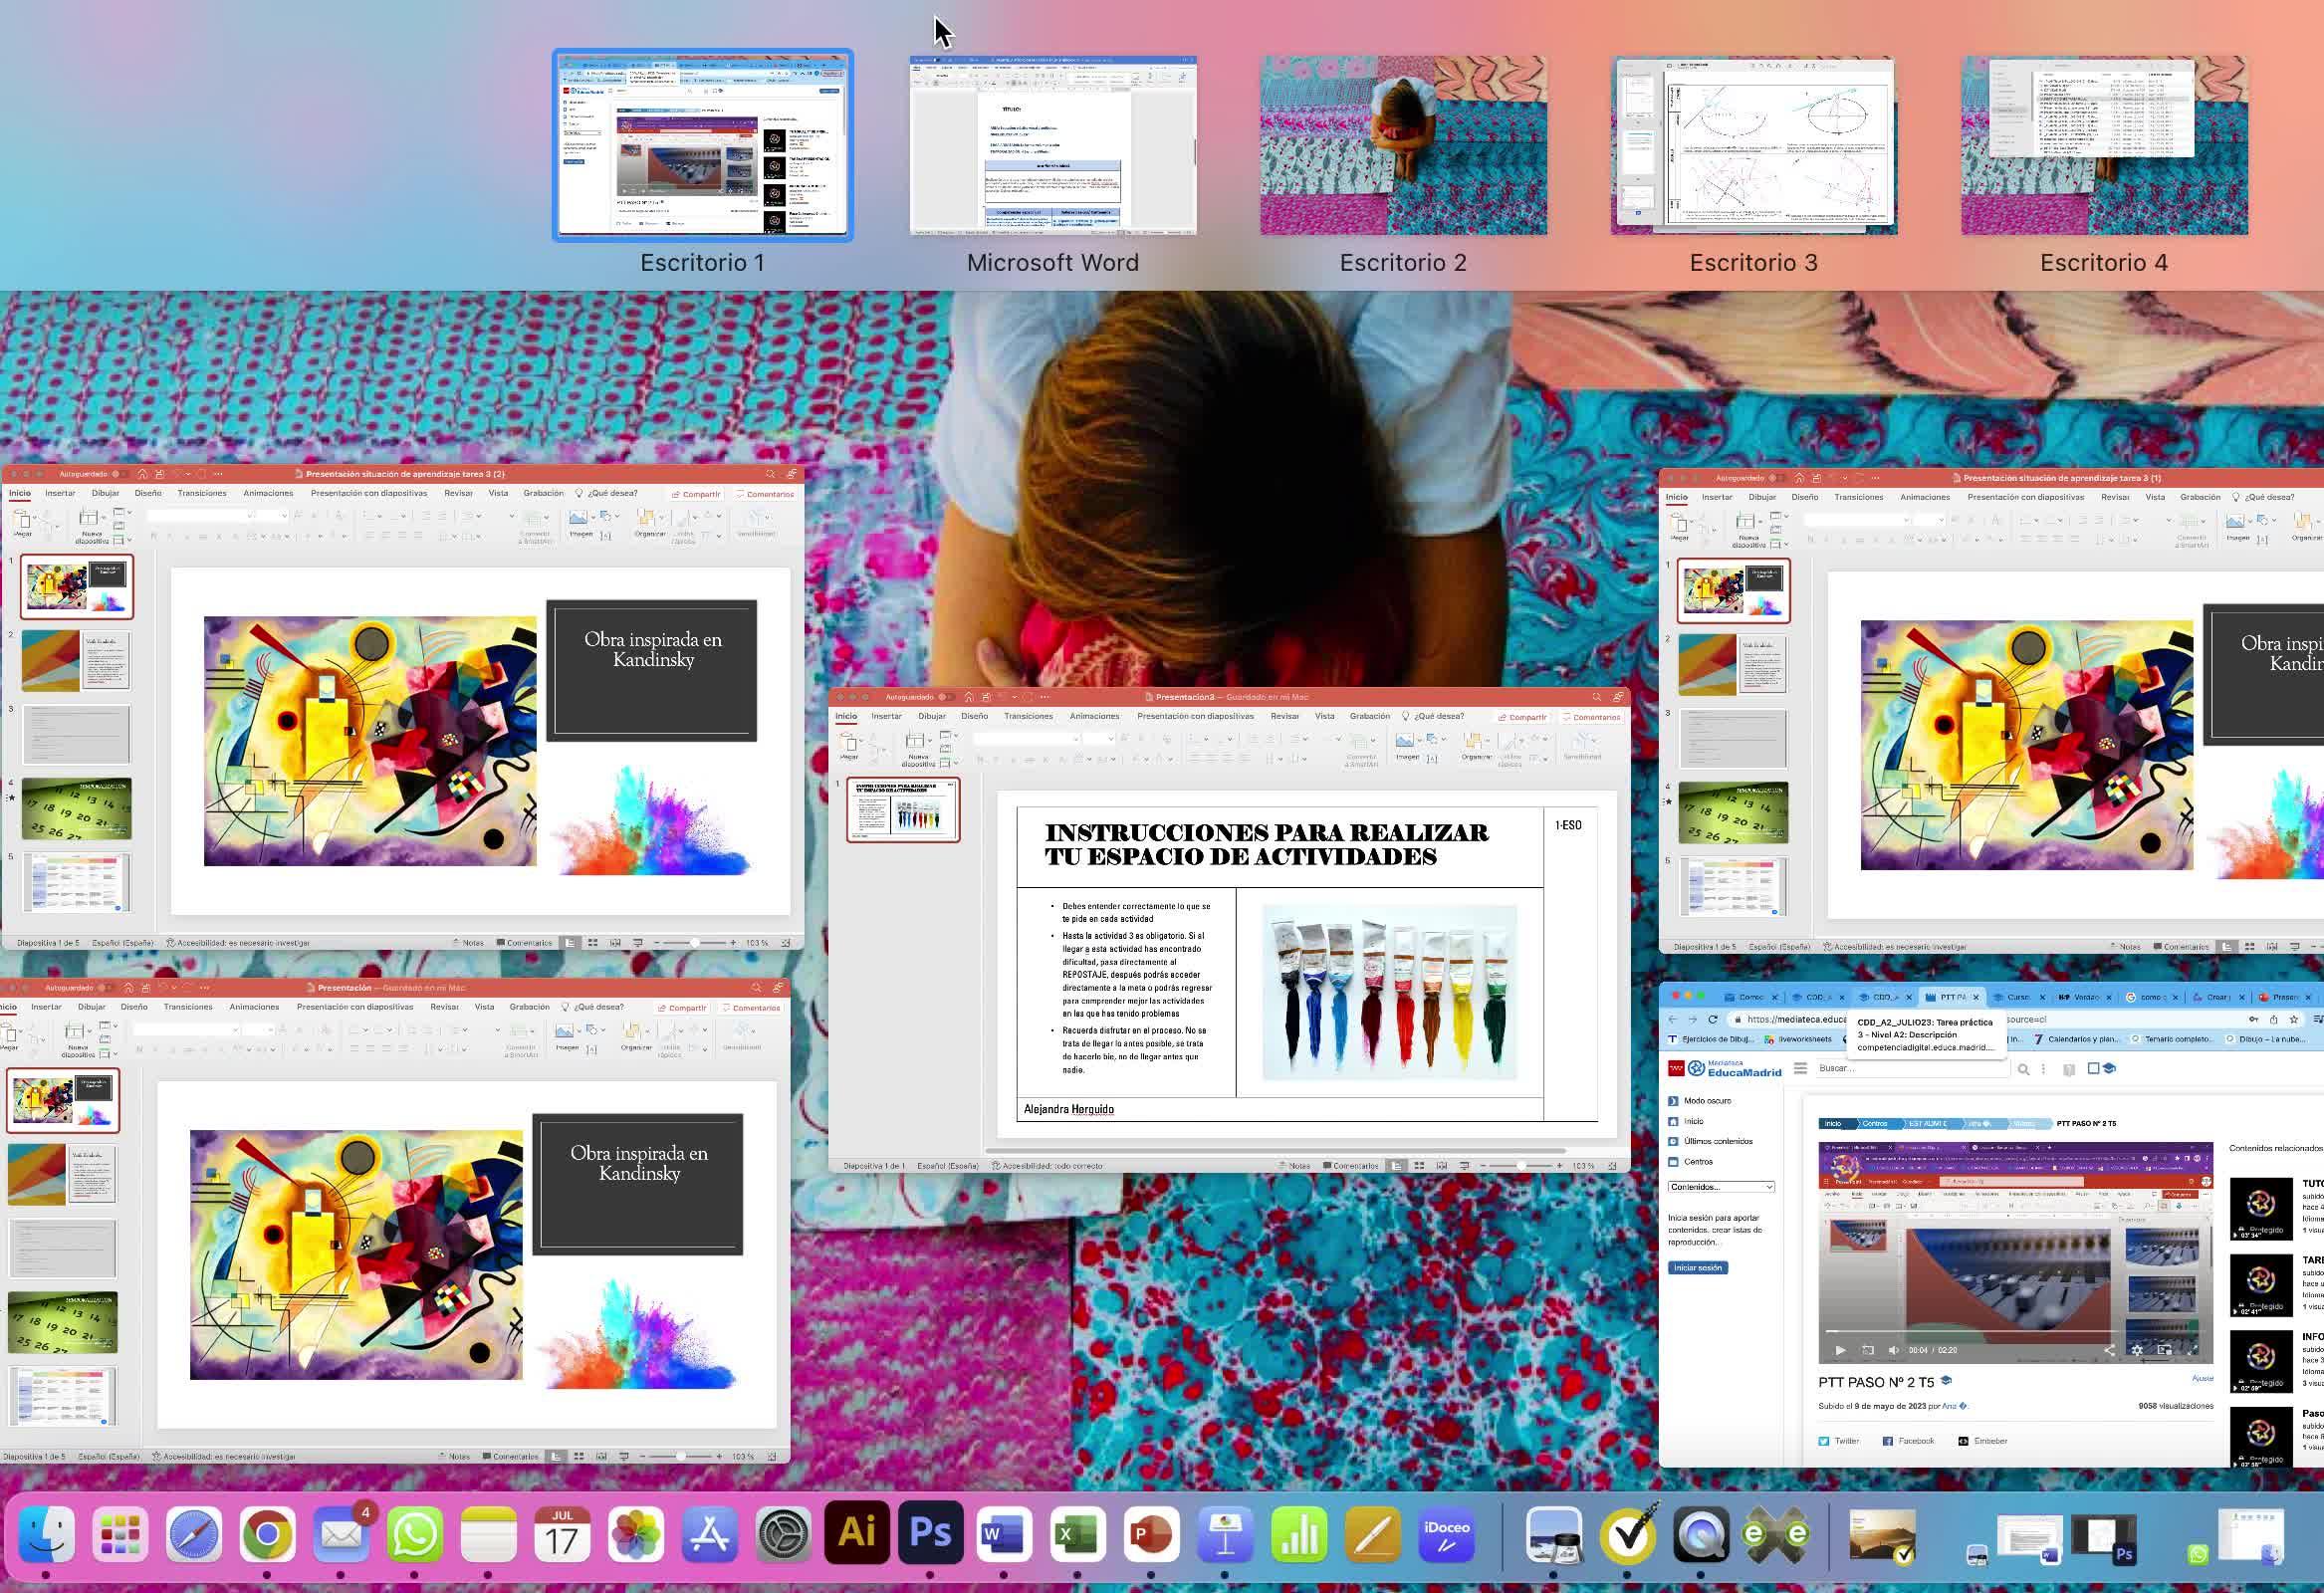Click the Mediateca search magnifier icon
This screenshot has height=1593, width=2324.
(x=2023, y=1069)
